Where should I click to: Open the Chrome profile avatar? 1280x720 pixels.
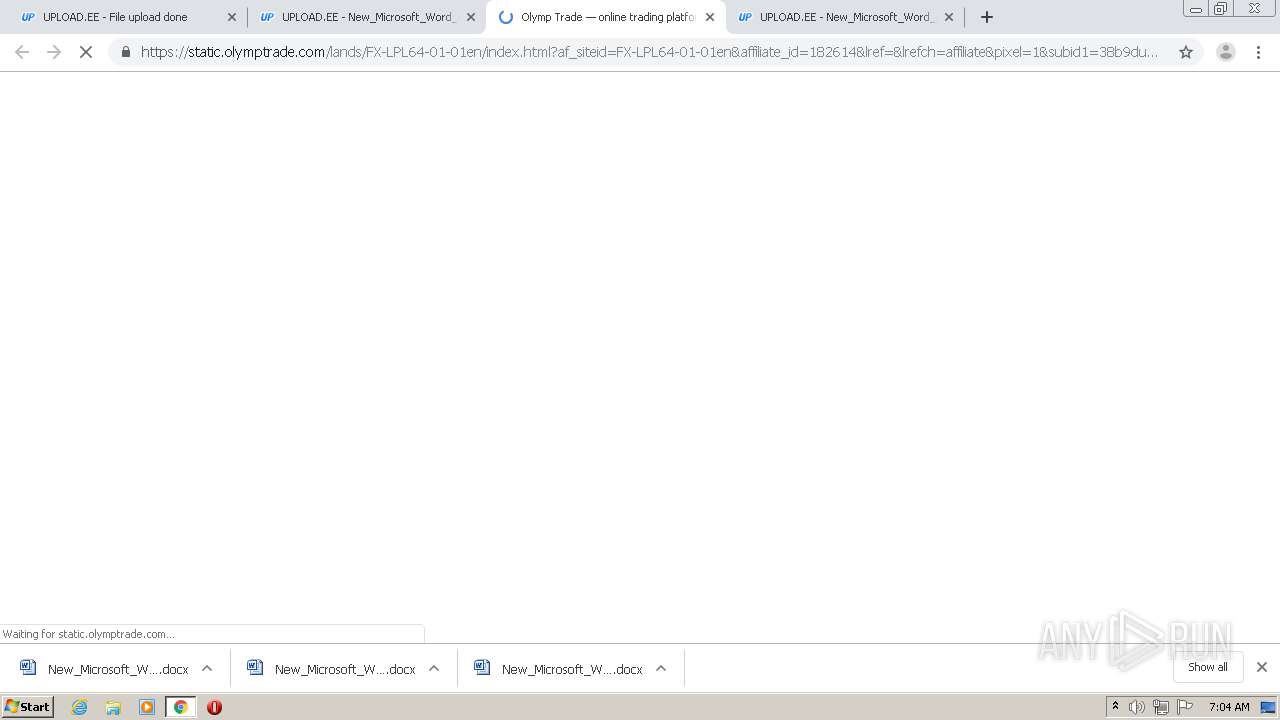pyautogui.click(x=1226, y=52)
